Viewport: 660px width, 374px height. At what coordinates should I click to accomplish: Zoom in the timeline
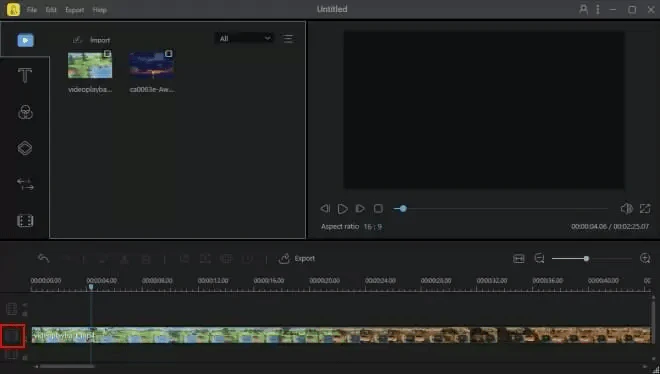(645, 258)
